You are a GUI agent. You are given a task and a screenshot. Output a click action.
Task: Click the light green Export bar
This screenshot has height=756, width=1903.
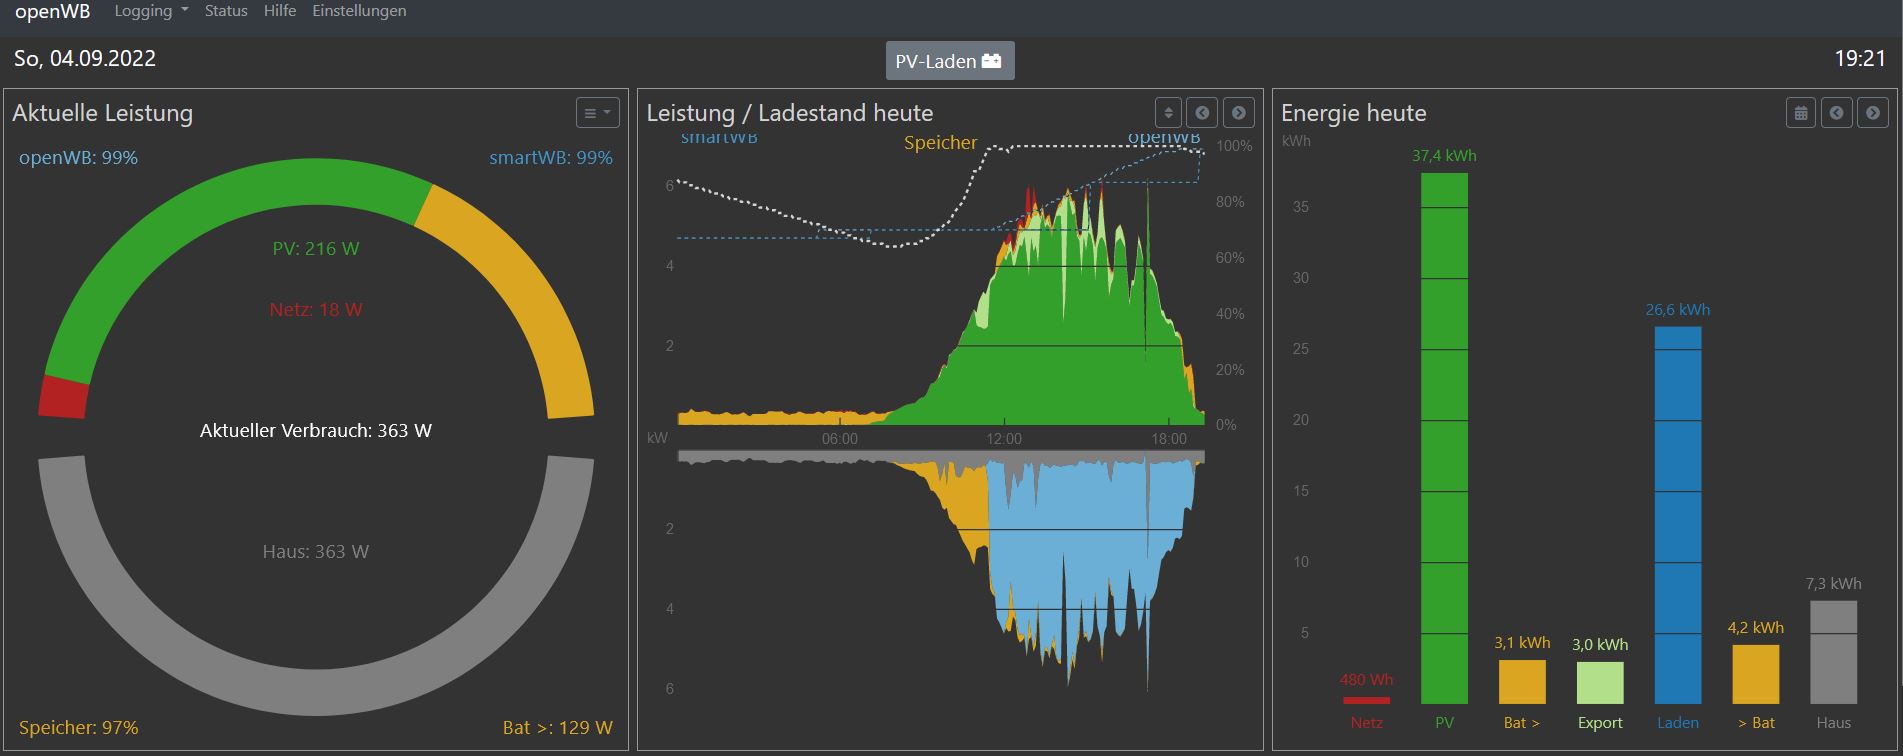click(x=1599, y=683)
